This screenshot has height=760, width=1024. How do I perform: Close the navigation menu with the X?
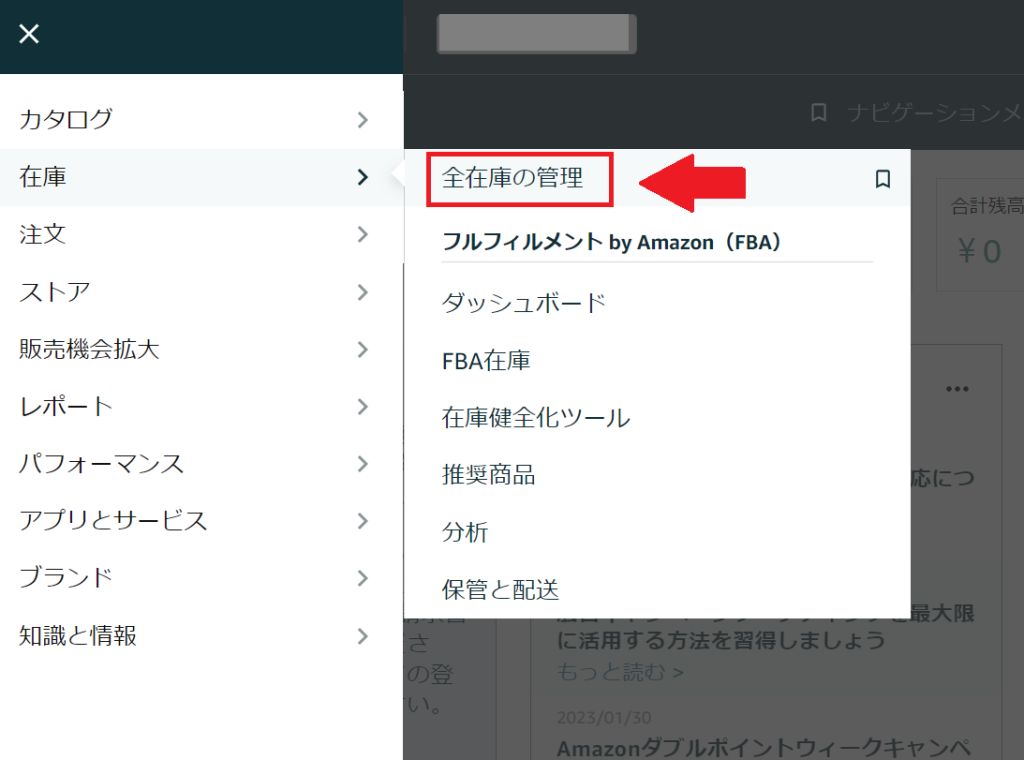click(29, 33)
